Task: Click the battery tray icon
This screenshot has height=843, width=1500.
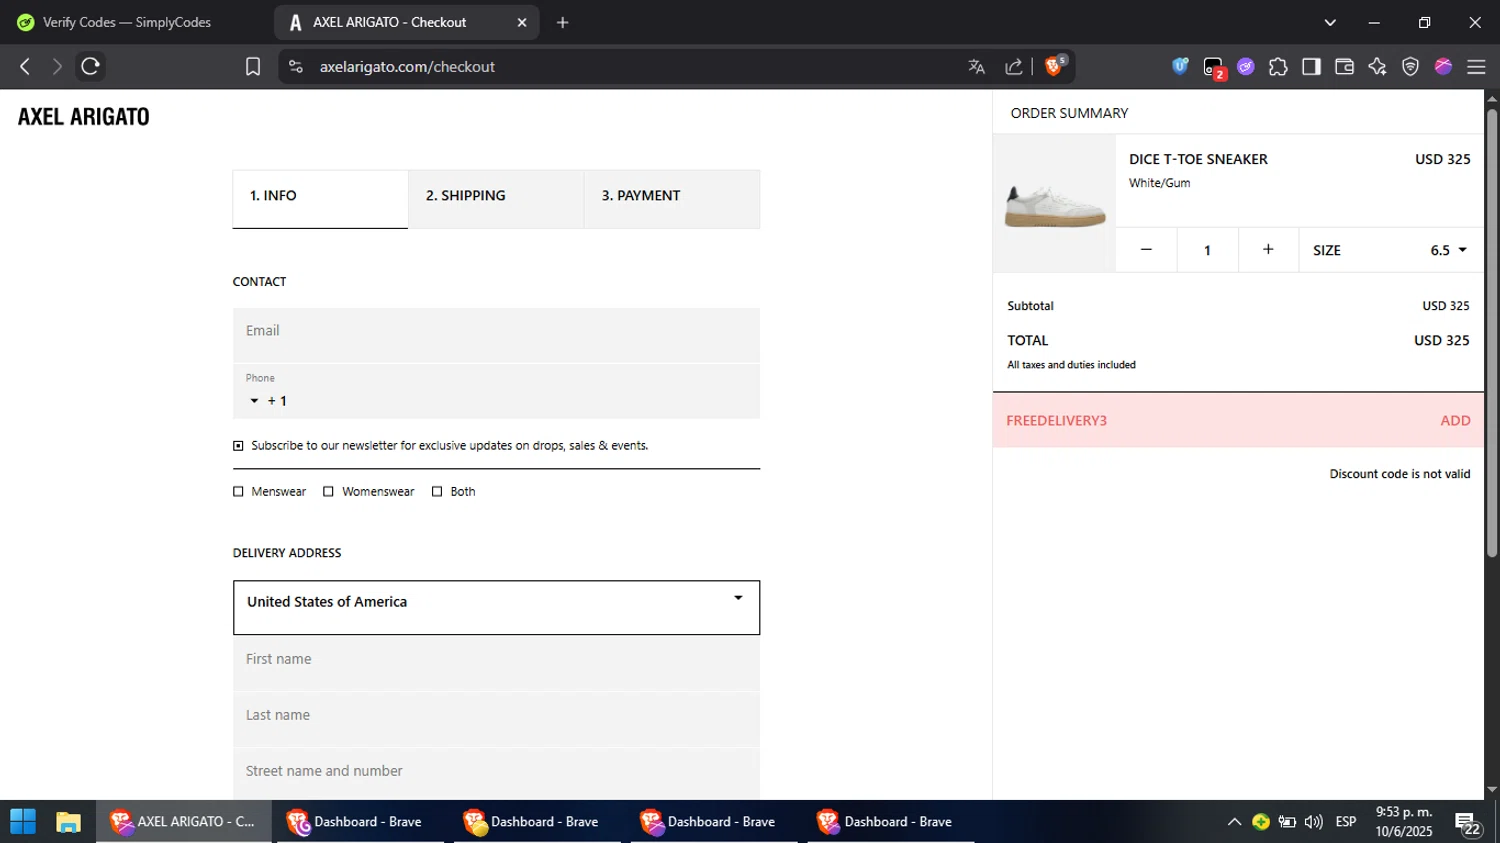Action: point(1287,822)
